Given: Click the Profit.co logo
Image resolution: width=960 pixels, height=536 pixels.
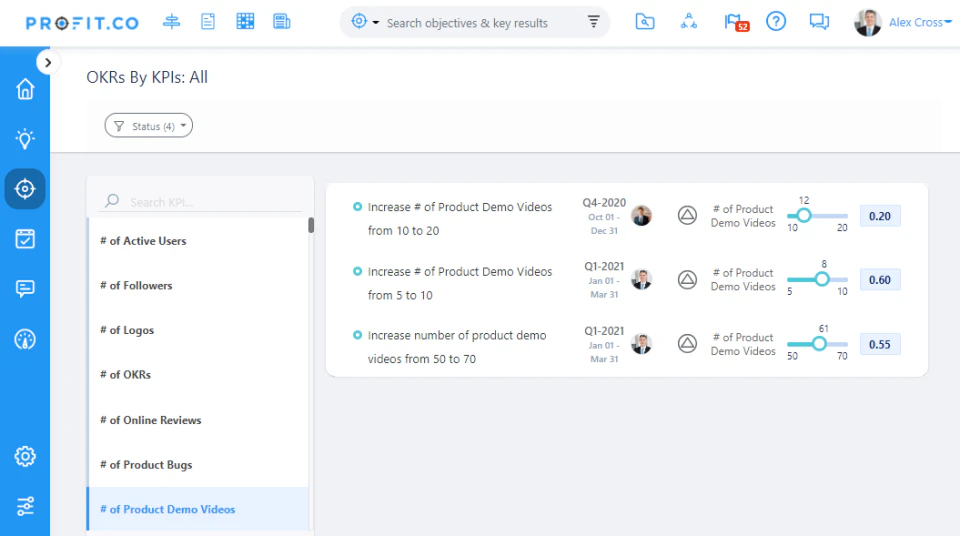Looking at the screenshot, I should click(x=82, y=23).
